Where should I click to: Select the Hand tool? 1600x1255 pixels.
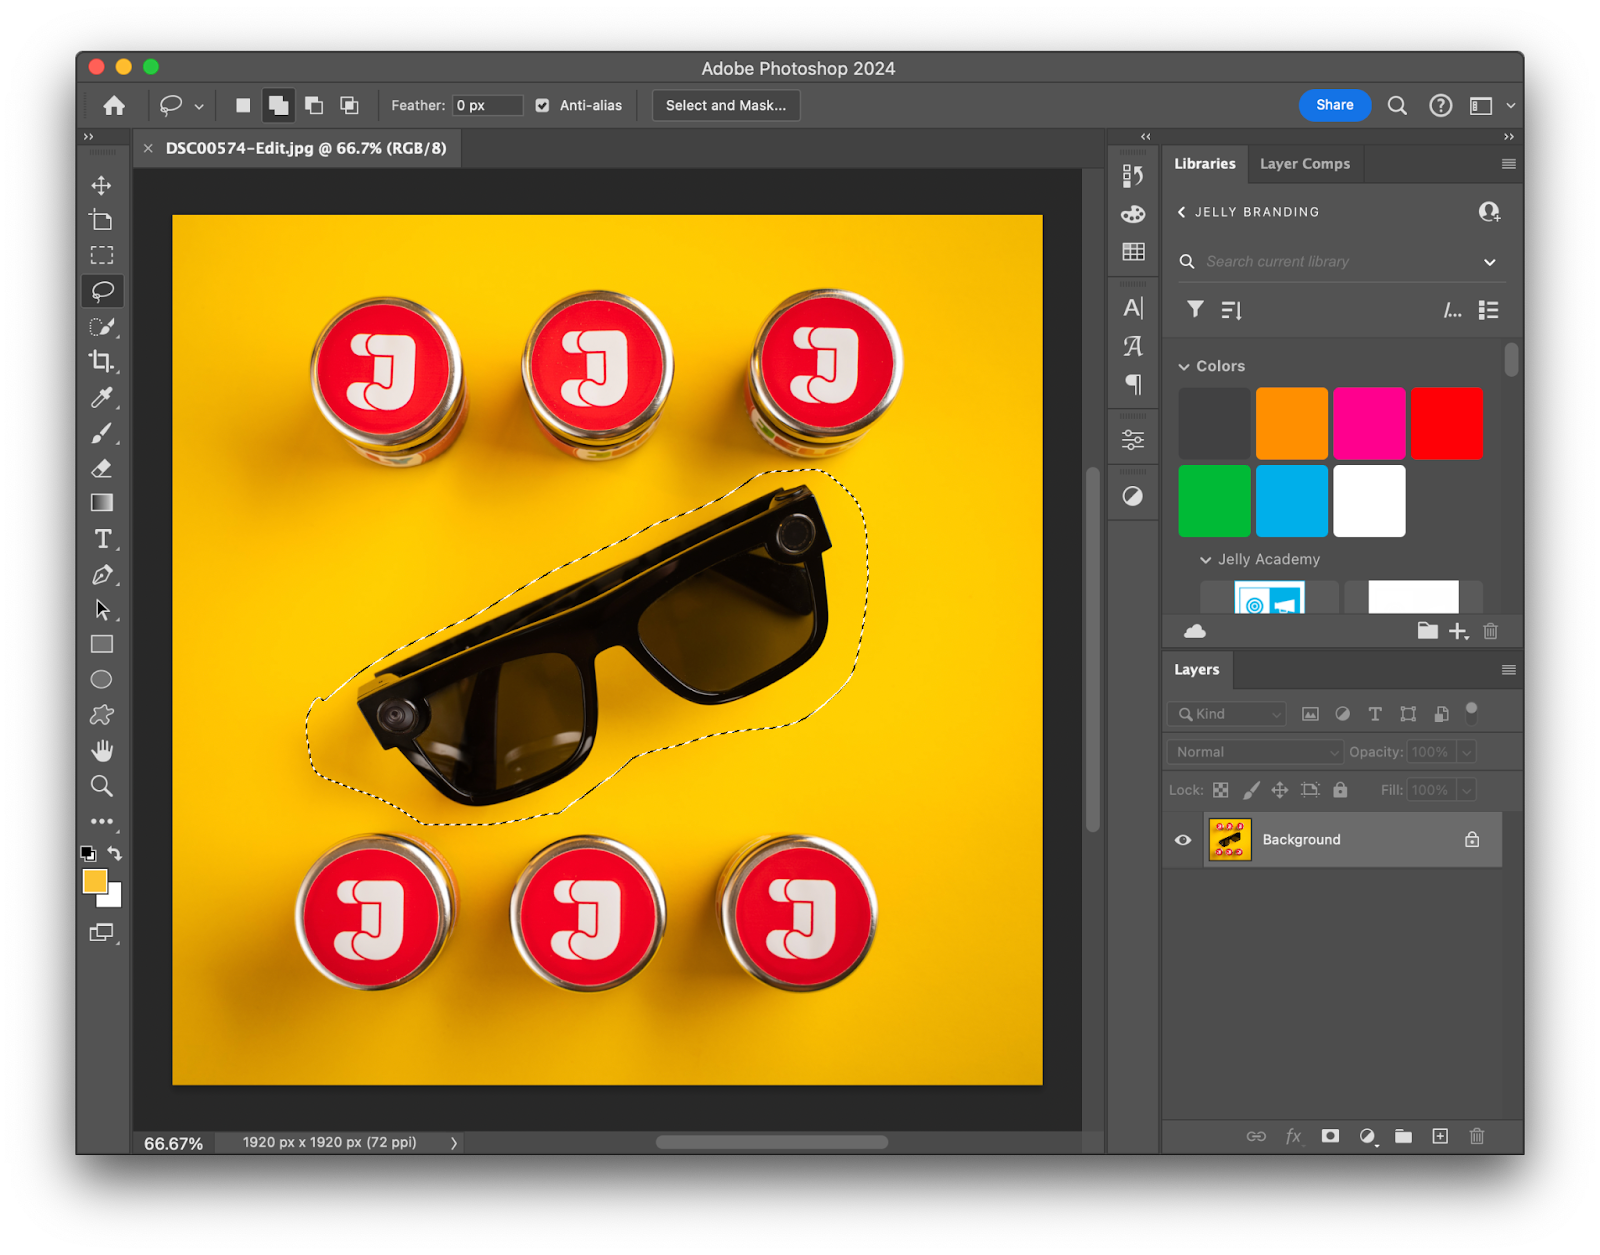click(x=102, y=751)
